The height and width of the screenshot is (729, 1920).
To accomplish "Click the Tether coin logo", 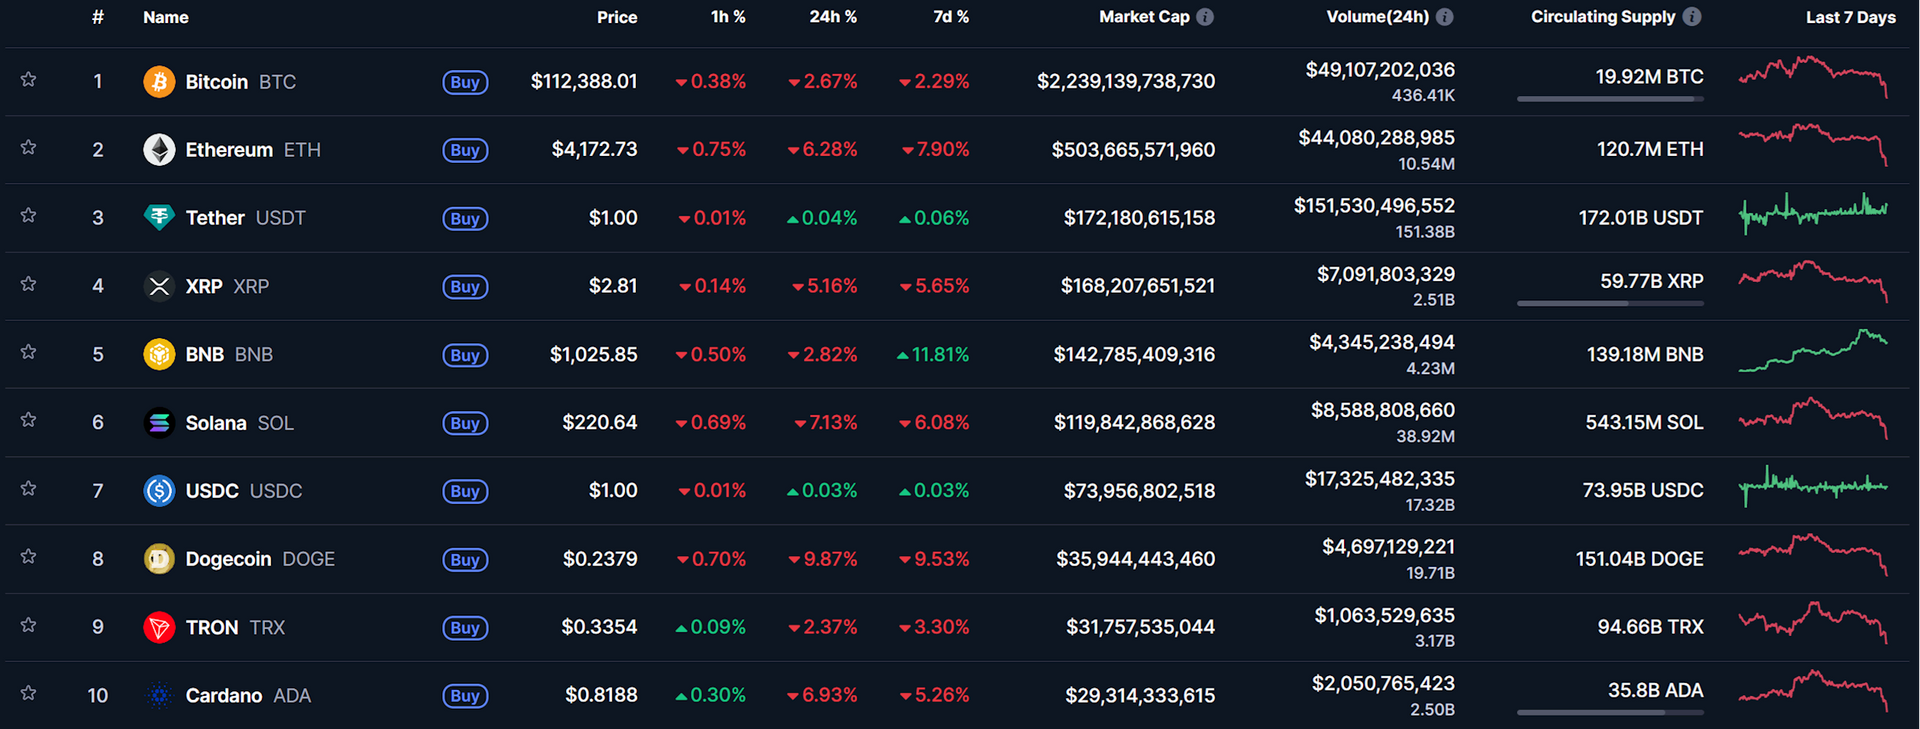I will pos(159,218).
